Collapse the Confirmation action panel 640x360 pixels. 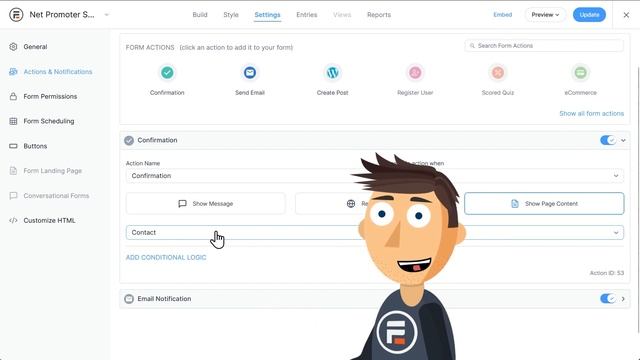click(623, 140)
